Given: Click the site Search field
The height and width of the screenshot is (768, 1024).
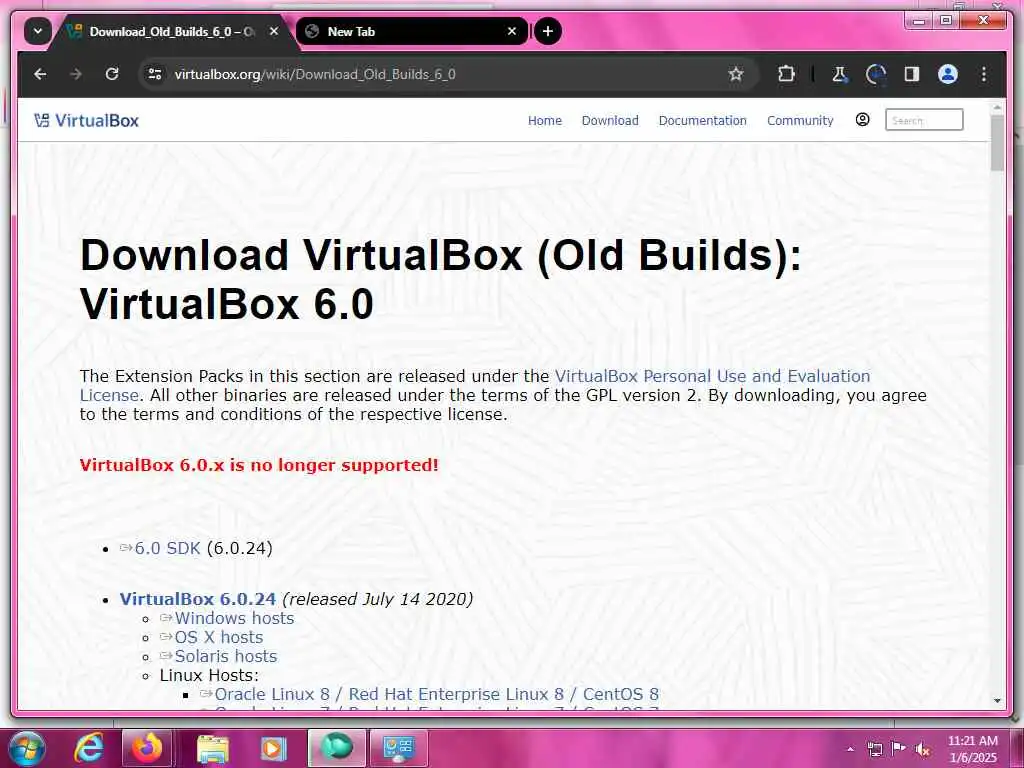Looking at the screenshot, I should tap(923, 120).
